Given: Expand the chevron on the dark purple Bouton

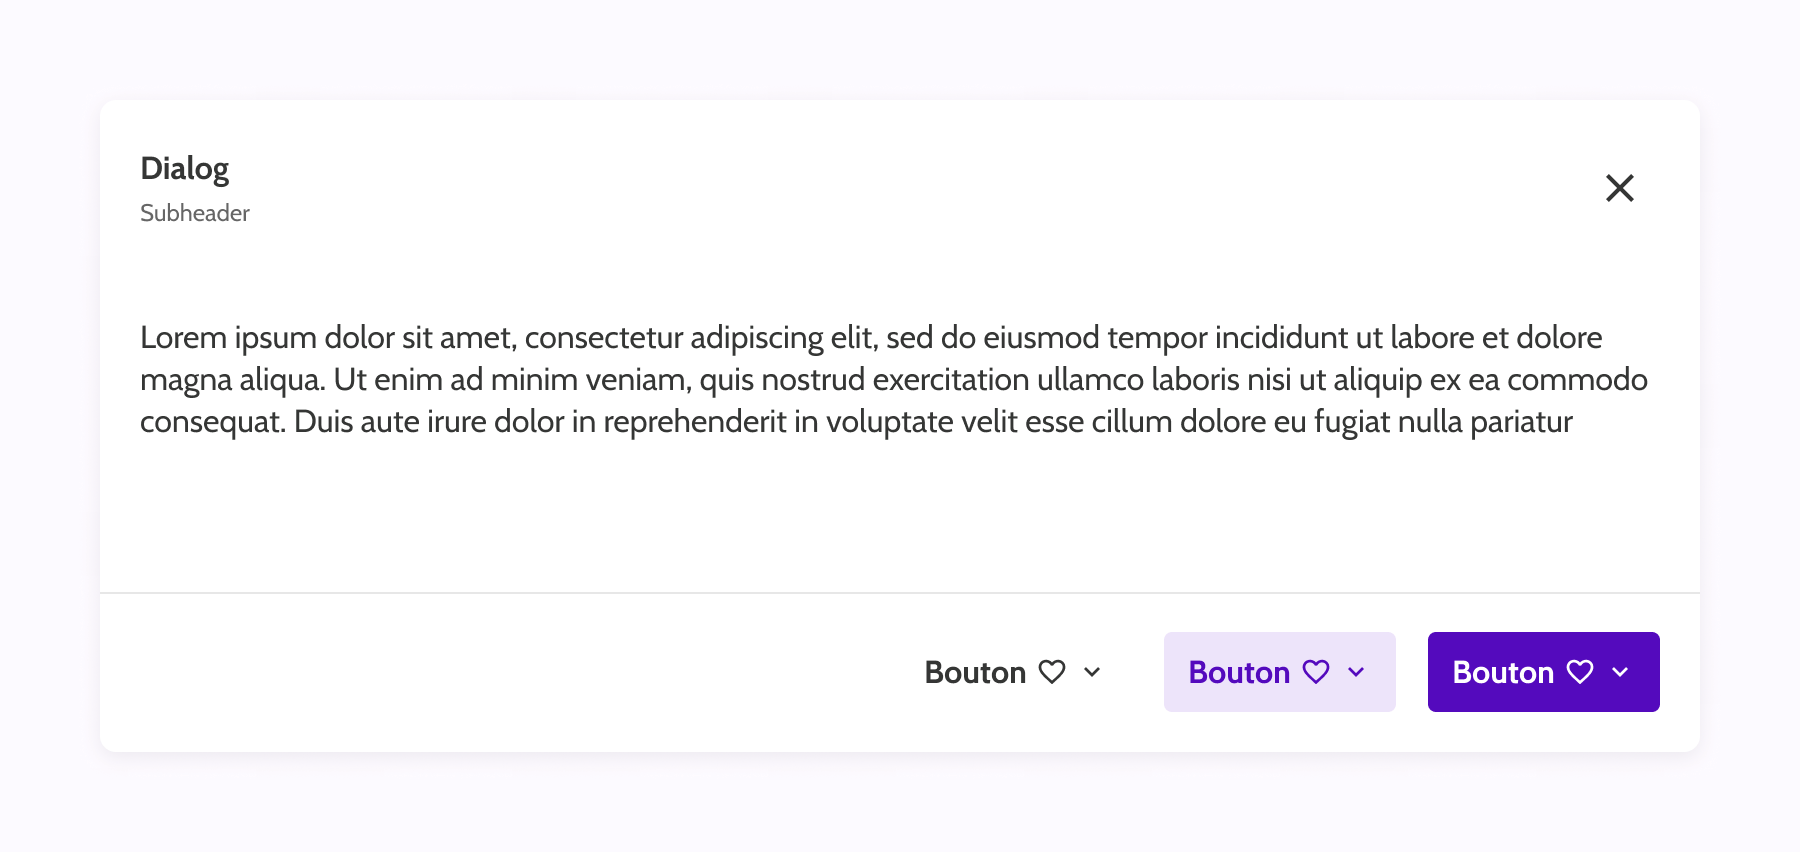Looking at the screenshot, I should point(1620,672).
